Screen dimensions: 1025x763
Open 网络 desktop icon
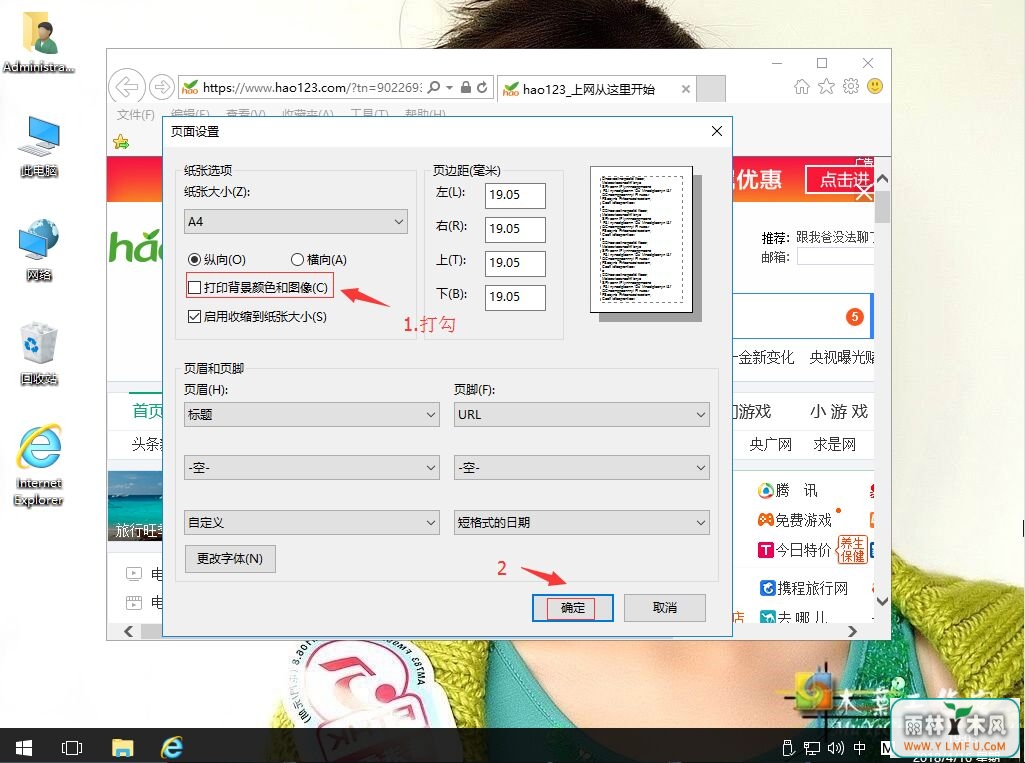[39, 250]
